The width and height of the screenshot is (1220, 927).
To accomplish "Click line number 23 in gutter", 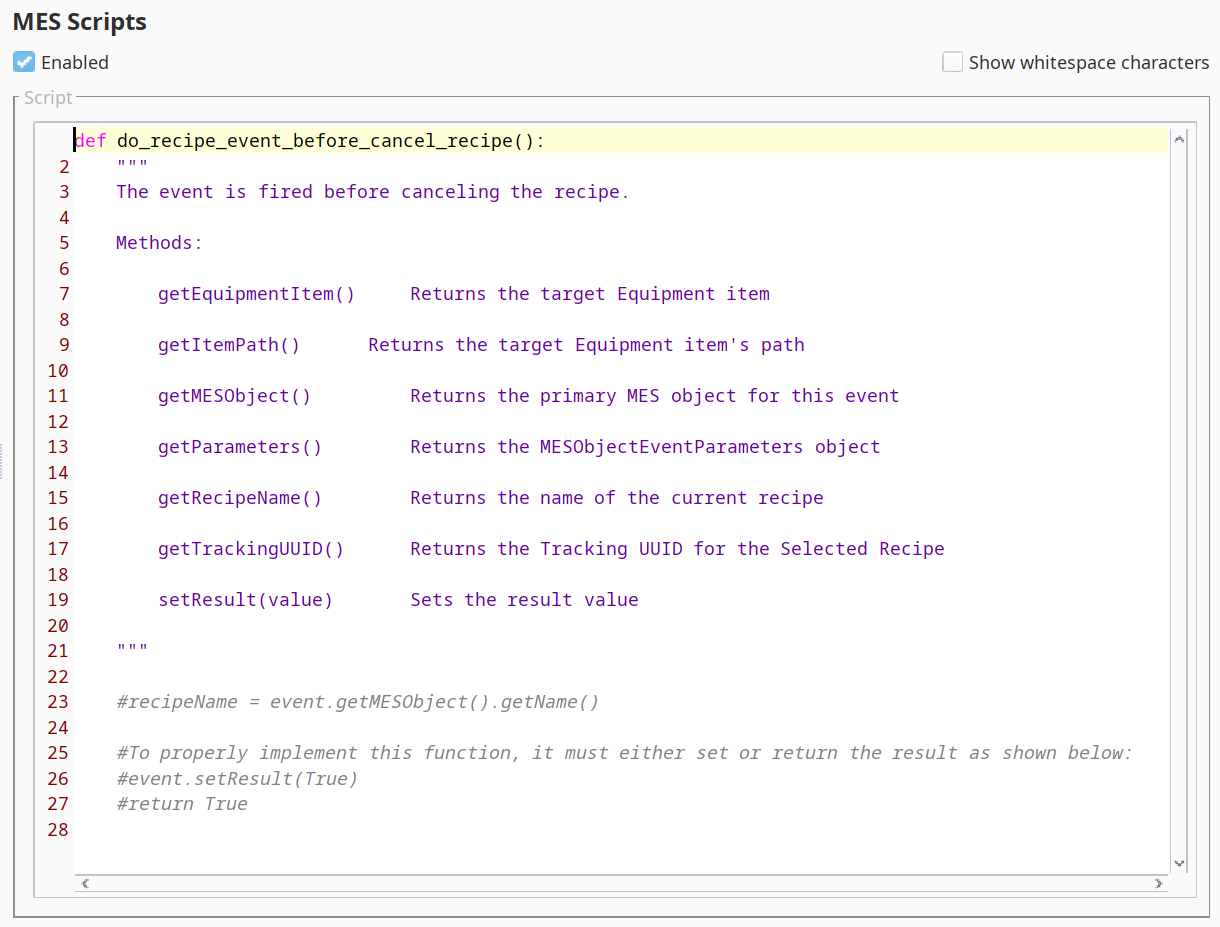I will (58, 702).
